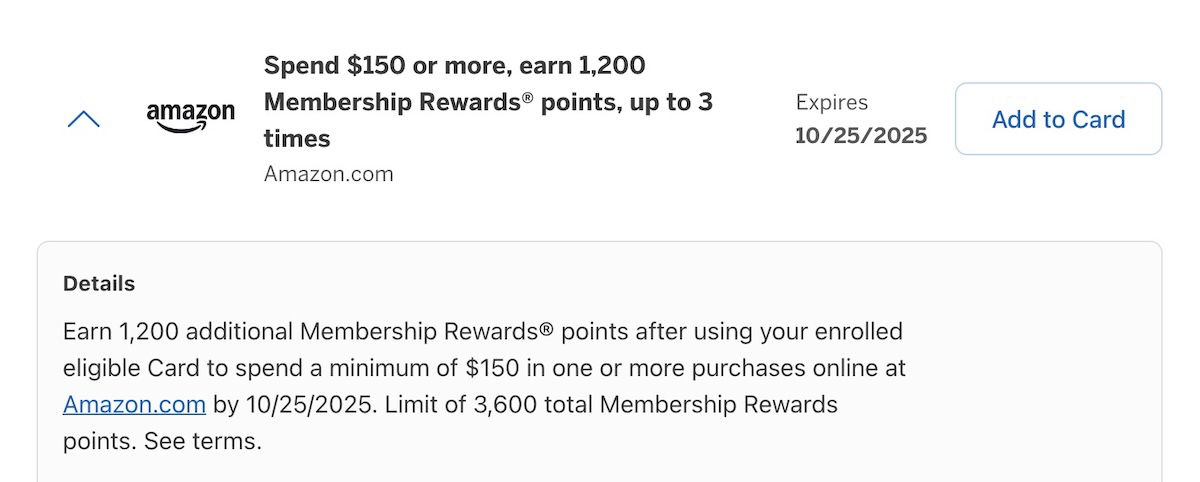Click the Details heading

[x=99, y=284]
